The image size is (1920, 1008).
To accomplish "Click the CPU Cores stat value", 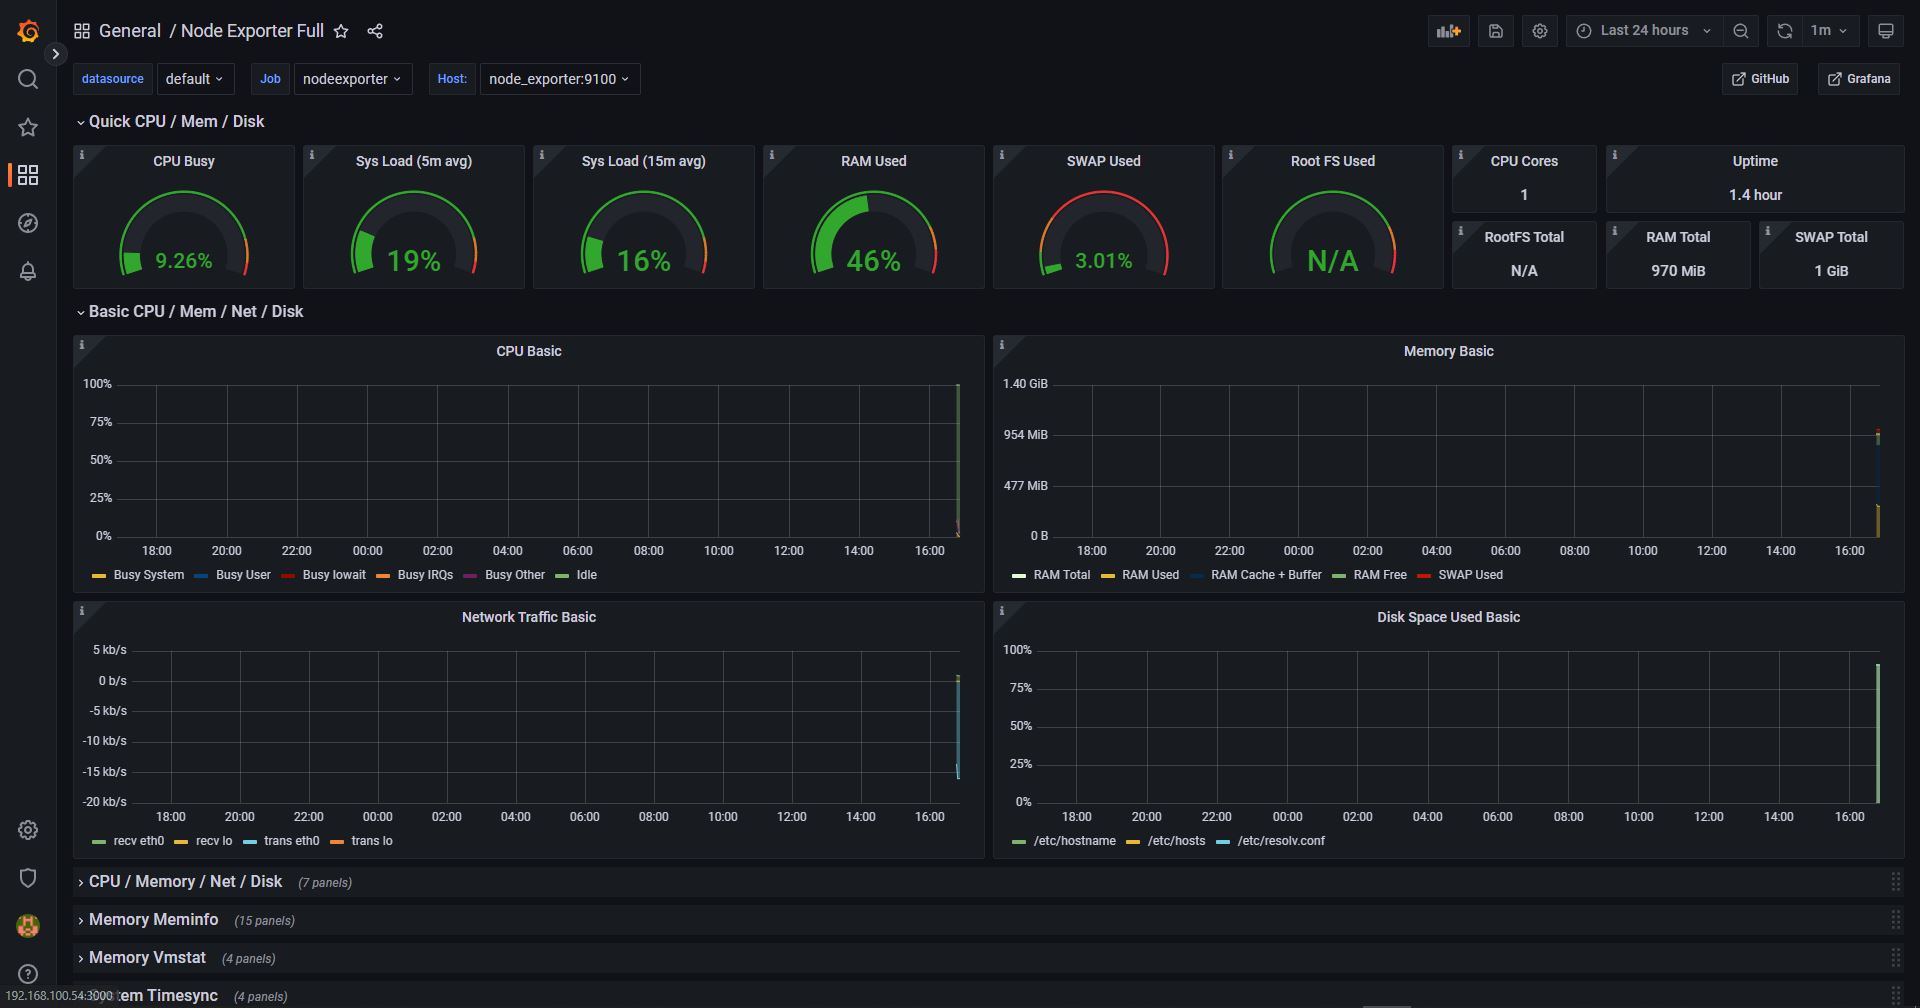I will pyautogui.click(x=1524, y=195).
